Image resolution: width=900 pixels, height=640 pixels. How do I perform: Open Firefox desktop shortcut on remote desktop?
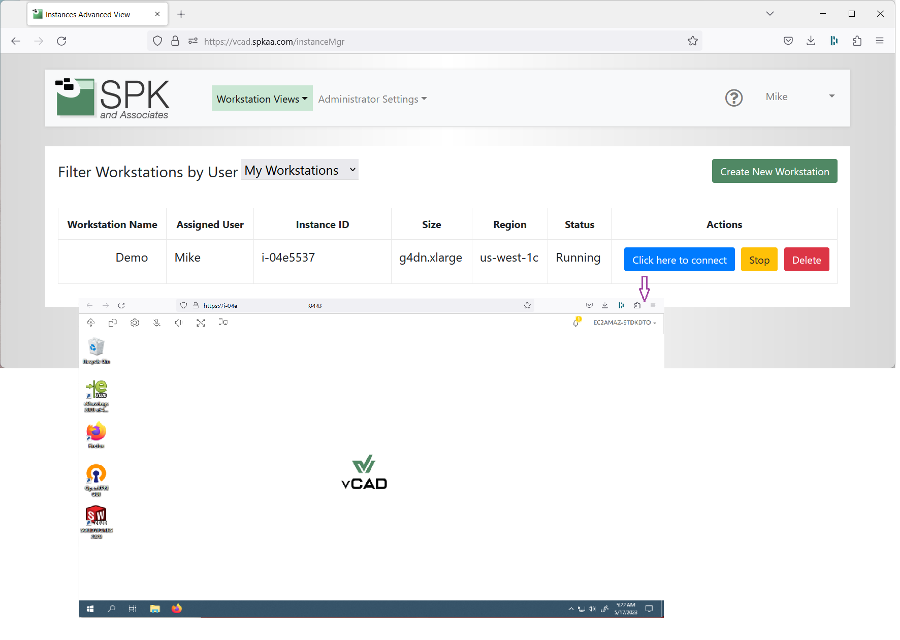click(96, 435)
